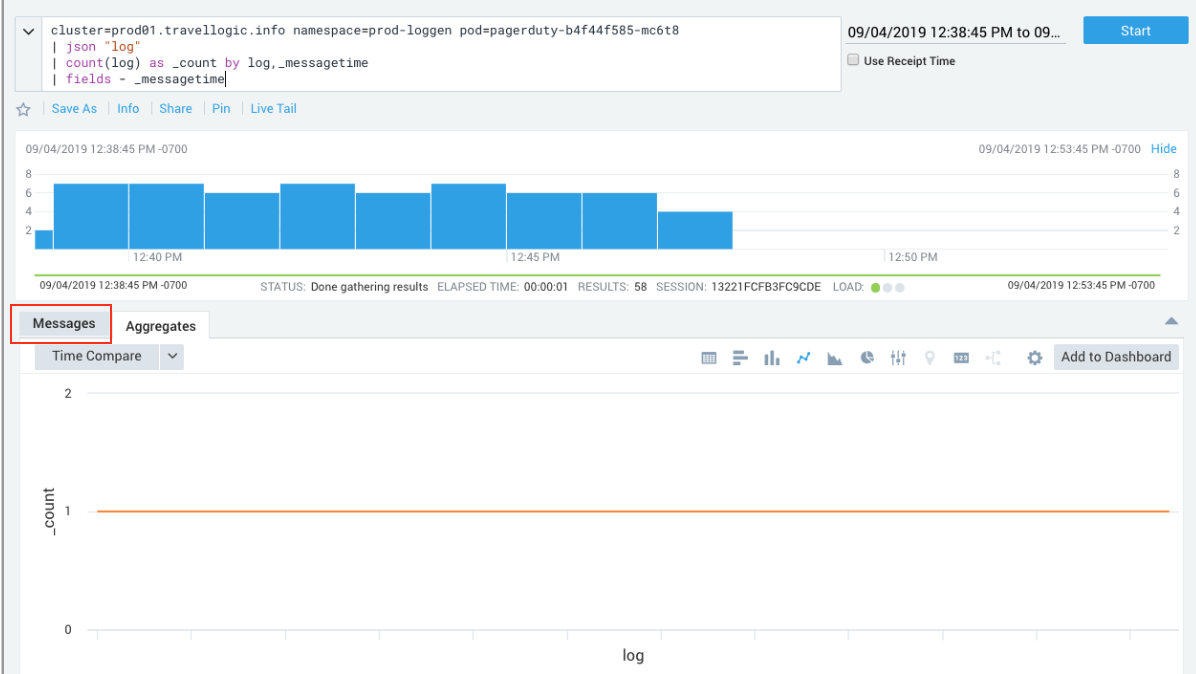Screen dimensions: 1196x674
Task: Select the column chart icon
Action: pos(771,358)
